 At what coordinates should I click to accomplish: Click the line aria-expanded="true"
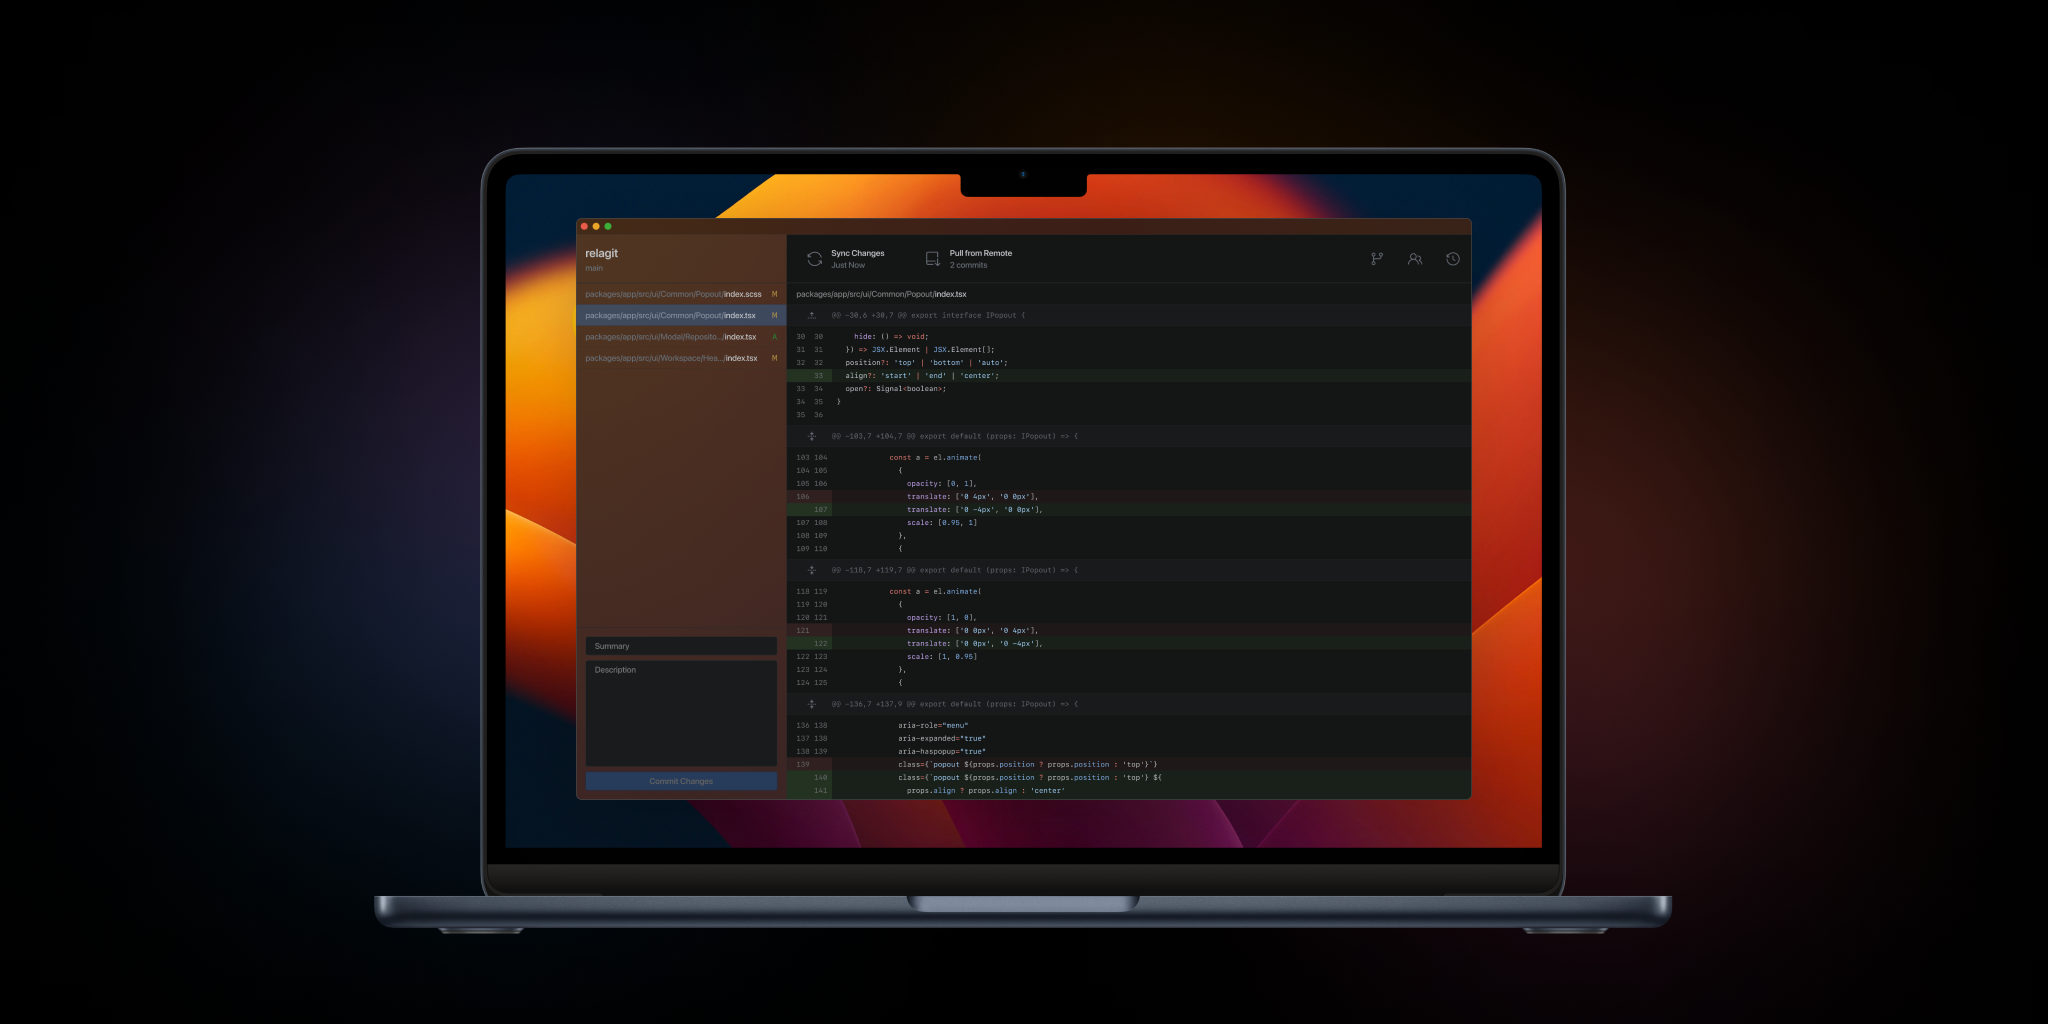1129,739
